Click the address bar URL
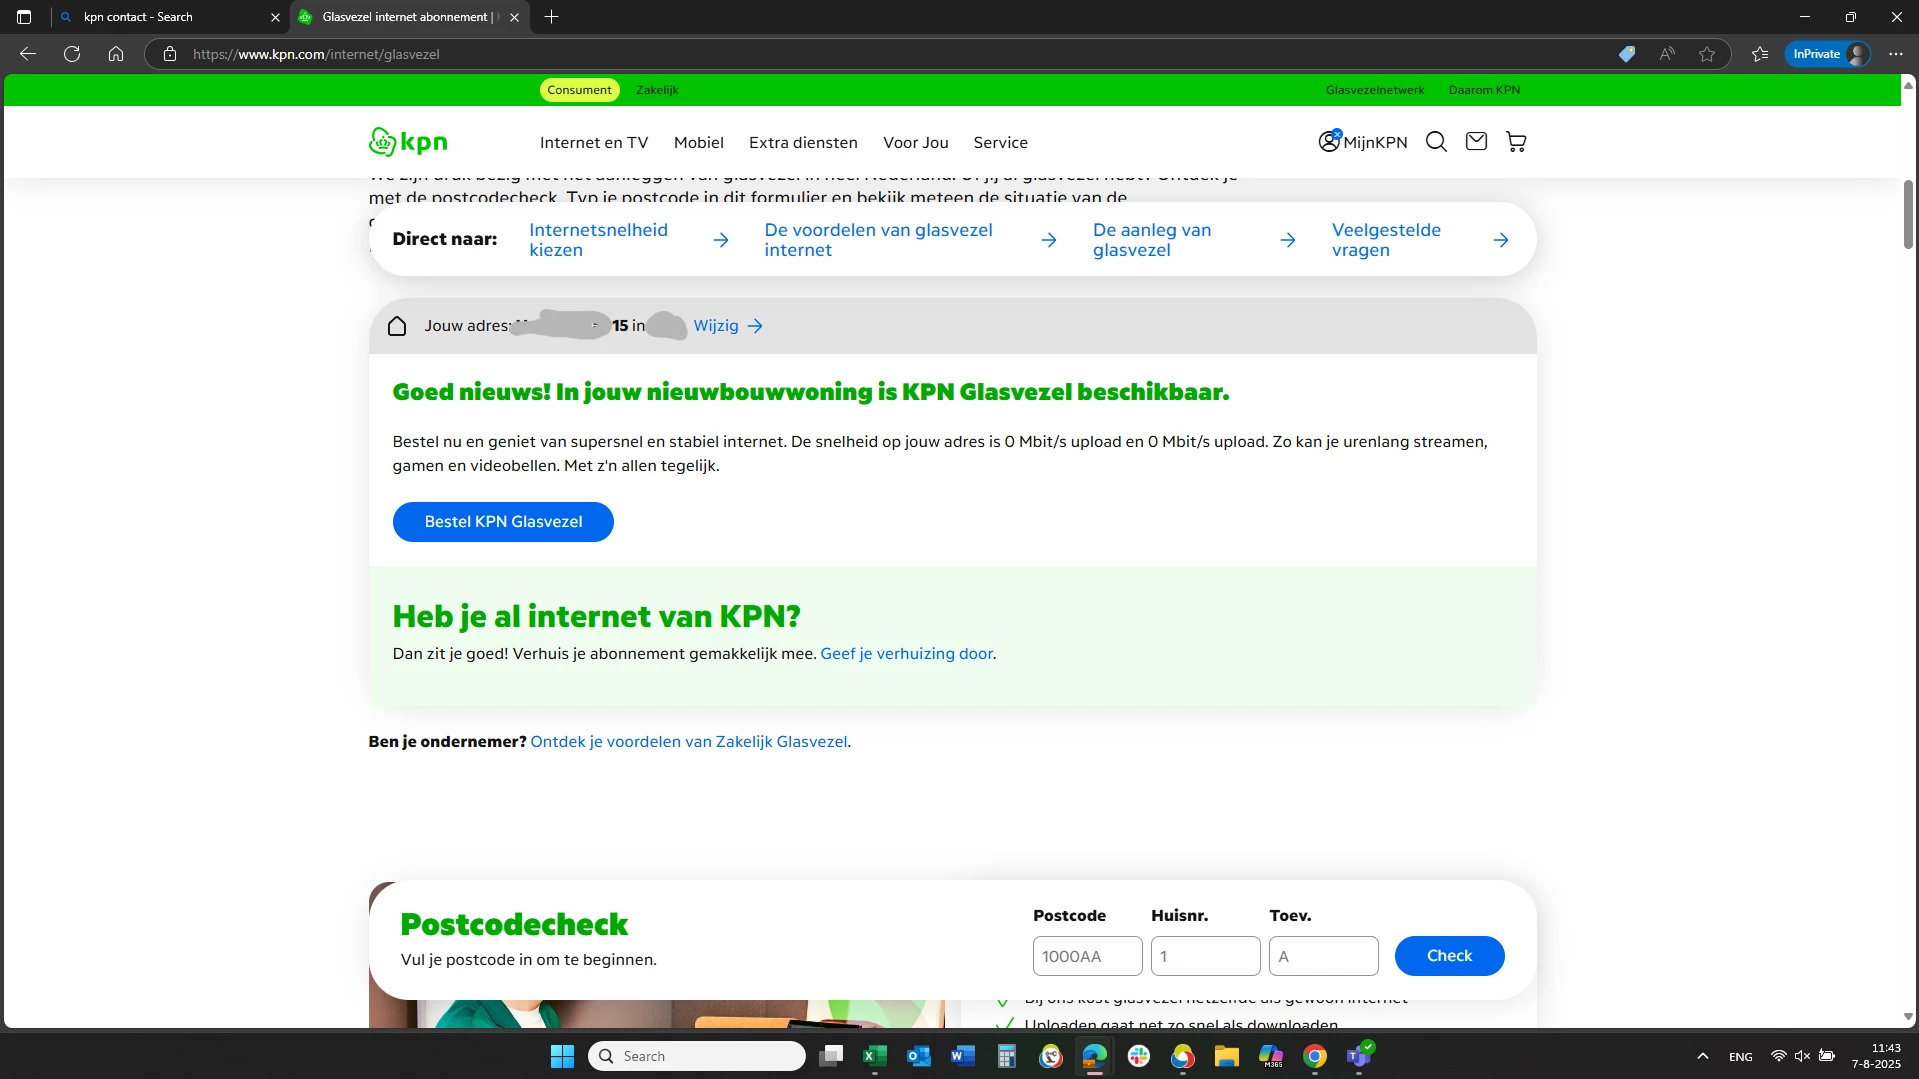The image size is (1919, 1079). pos(316,54)
